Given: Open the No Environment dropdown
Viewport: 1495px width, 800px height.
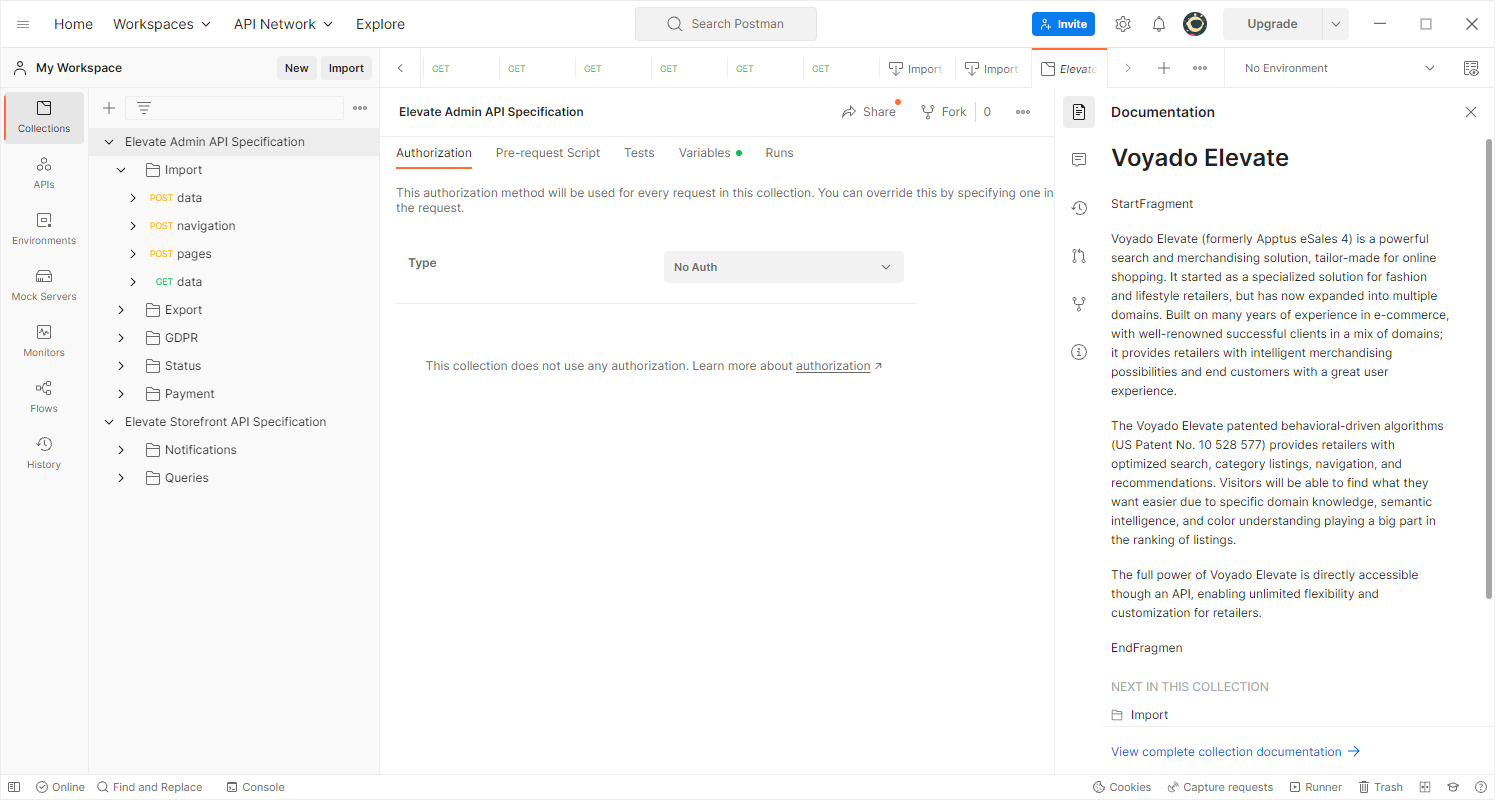Looking at the screenshot, I should pyautogui.click(x=1339, y=68).
